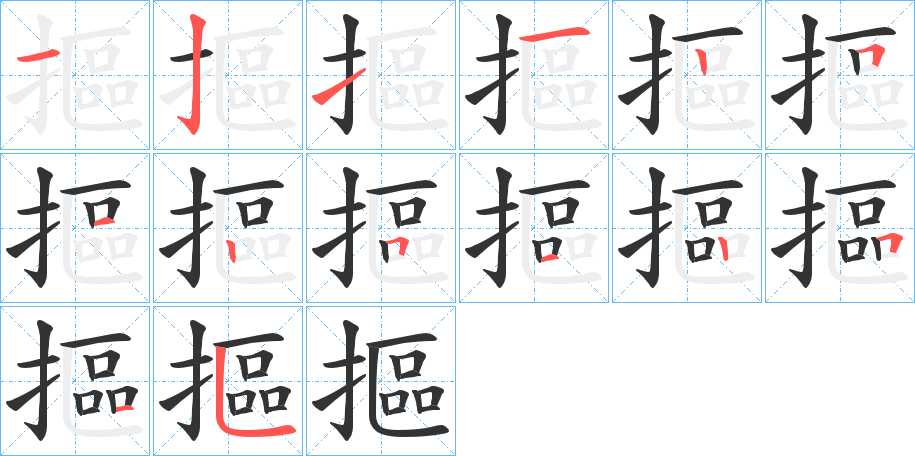Open the frame with red corner stroke on the lower-left box

tap(381, 228)
